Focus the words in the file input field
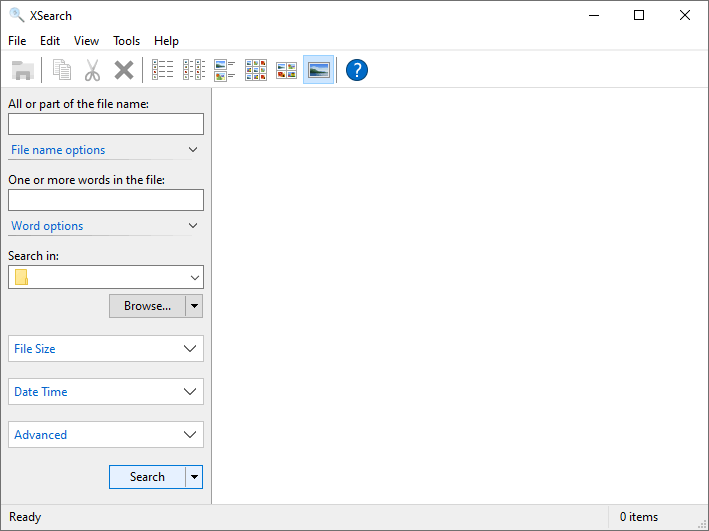The width and height of the screenshot is (709, 531). [x=106, y=200]
